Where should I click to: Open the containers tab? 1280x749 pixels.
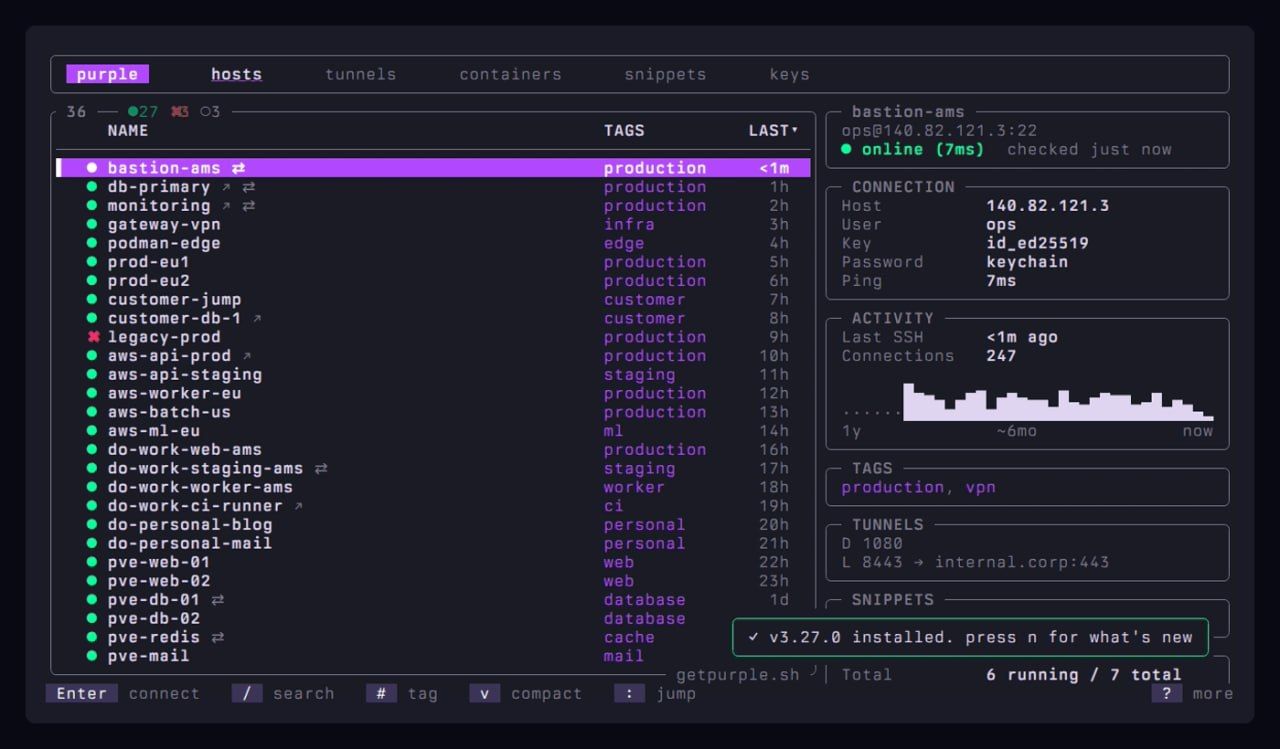[510, 74]
